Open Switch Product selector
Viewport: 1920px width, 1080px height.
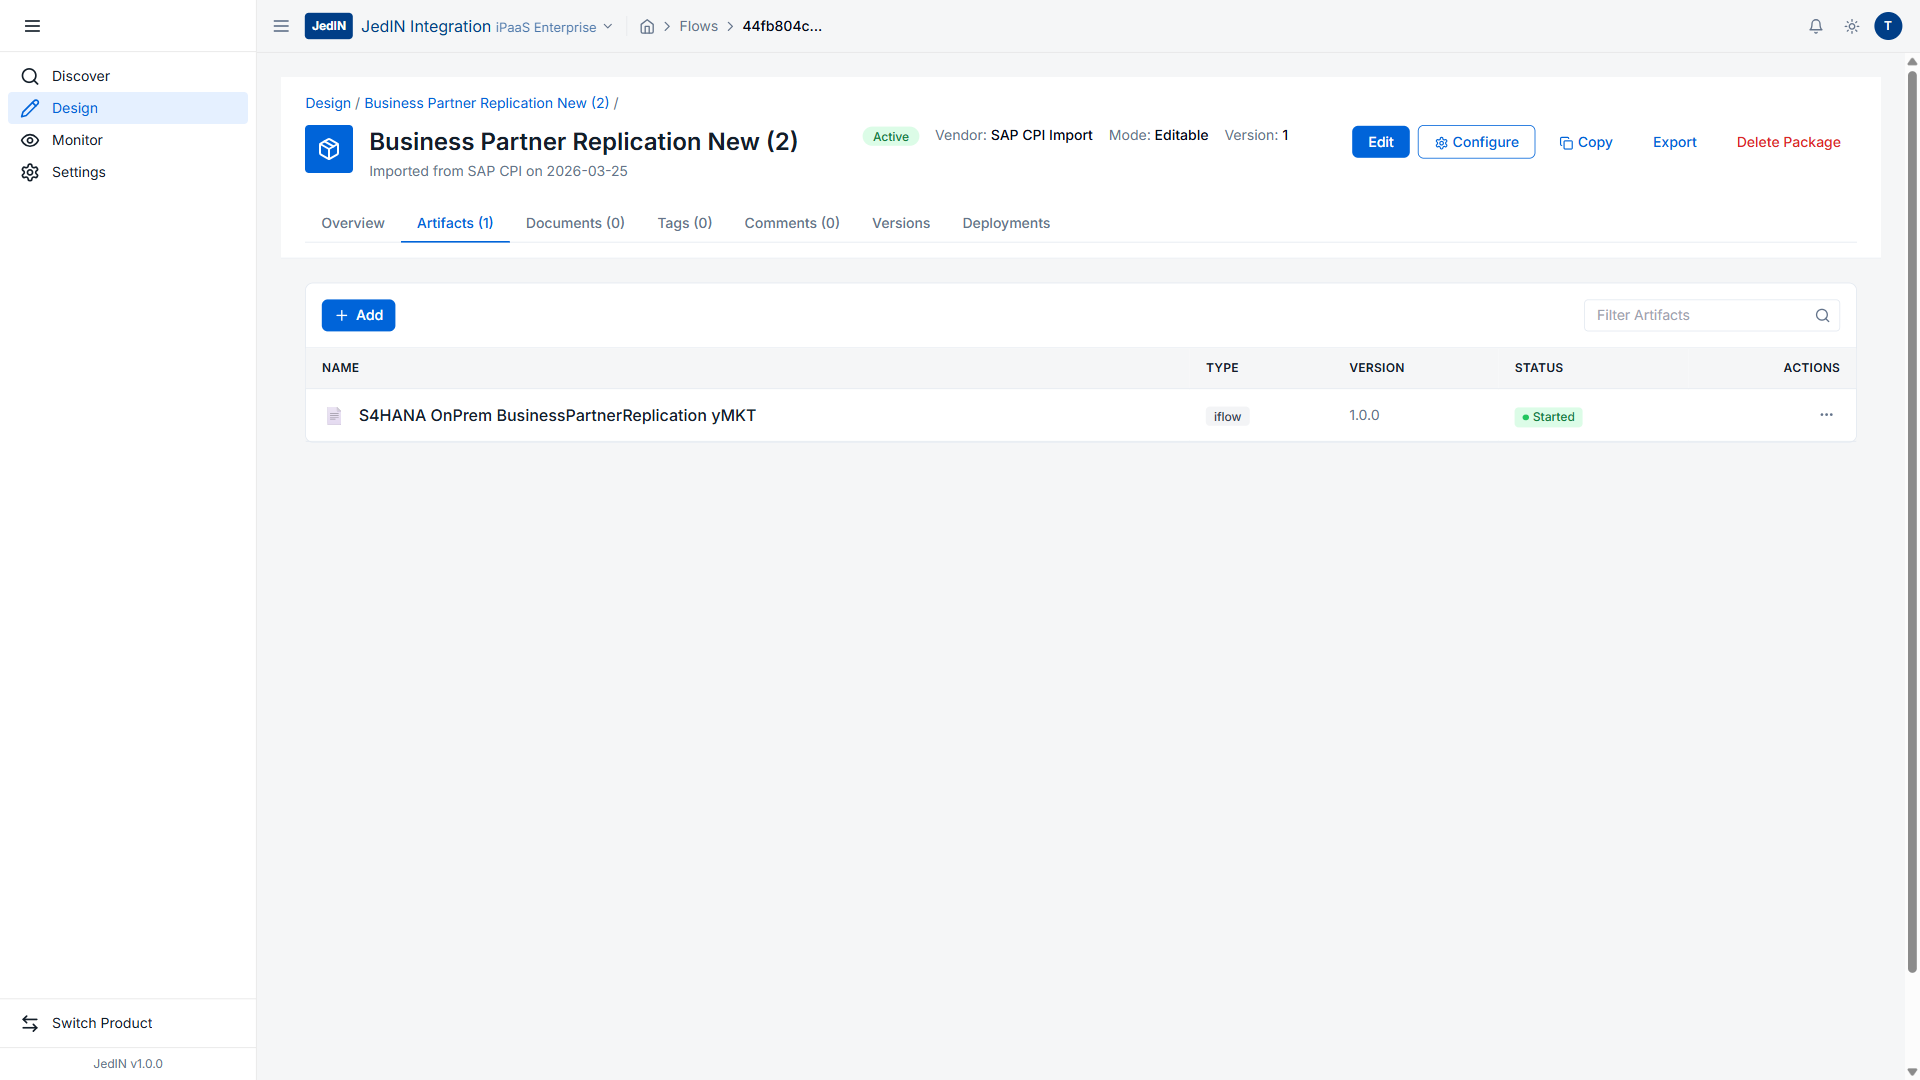tap(102, 1023)
